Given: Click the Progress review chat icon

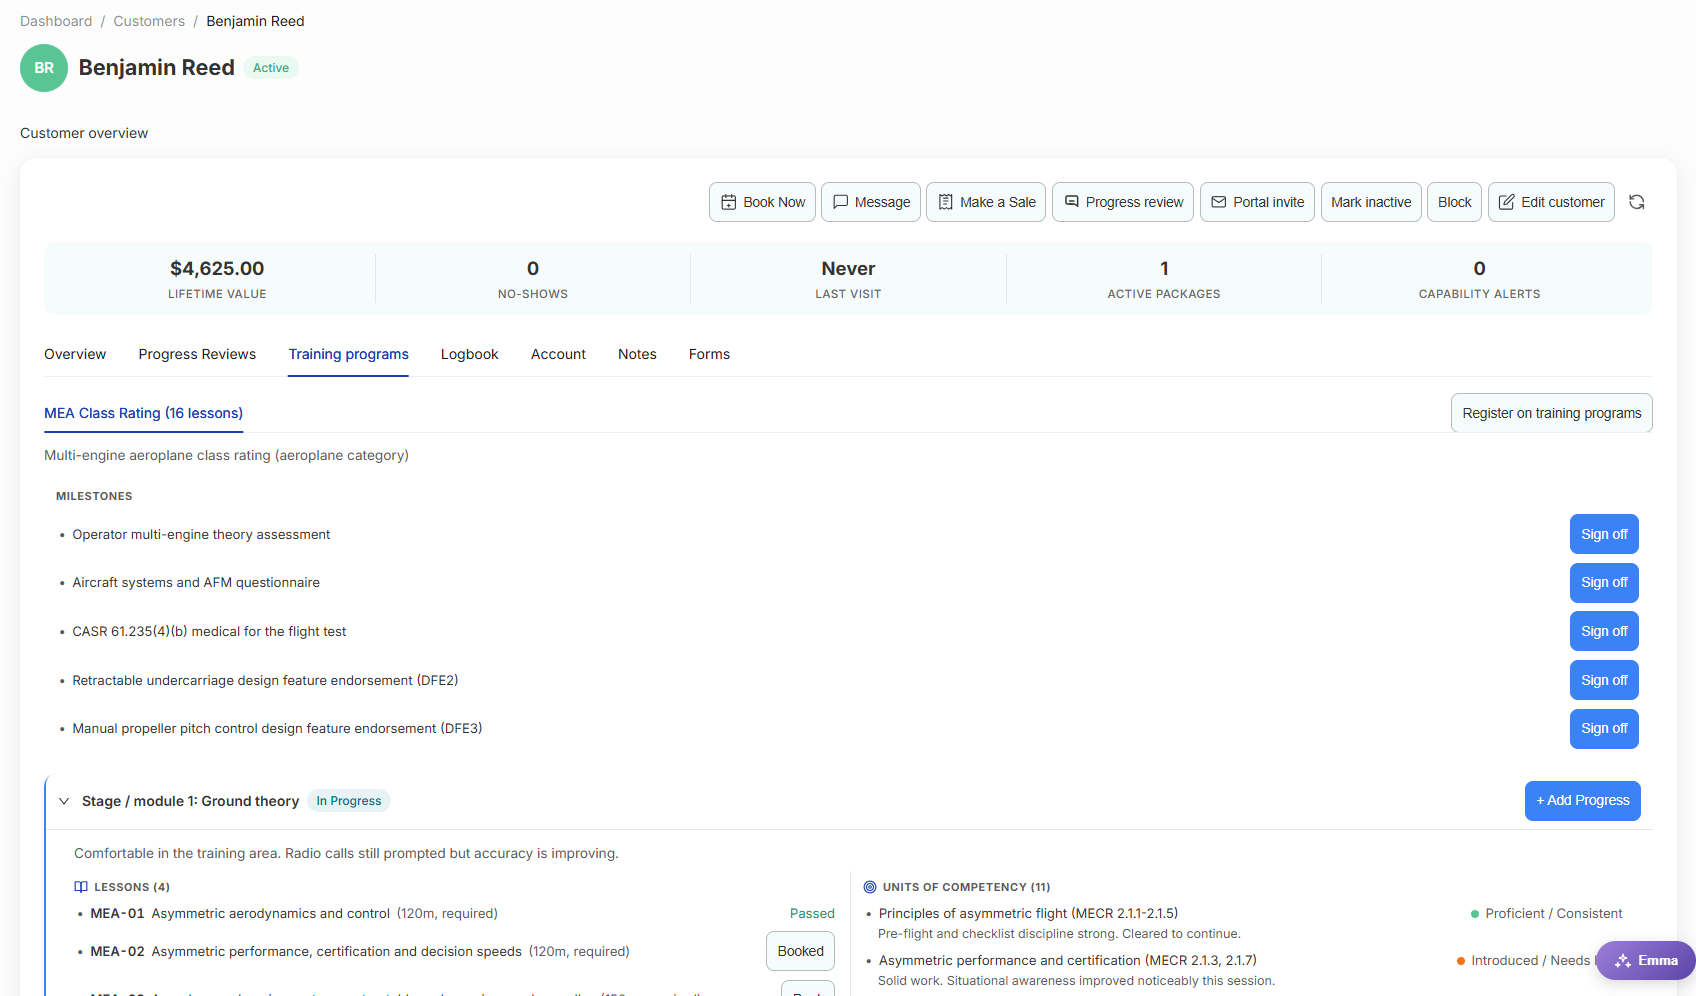Looking at the screenshot, I should click(x=1072, y=202).
